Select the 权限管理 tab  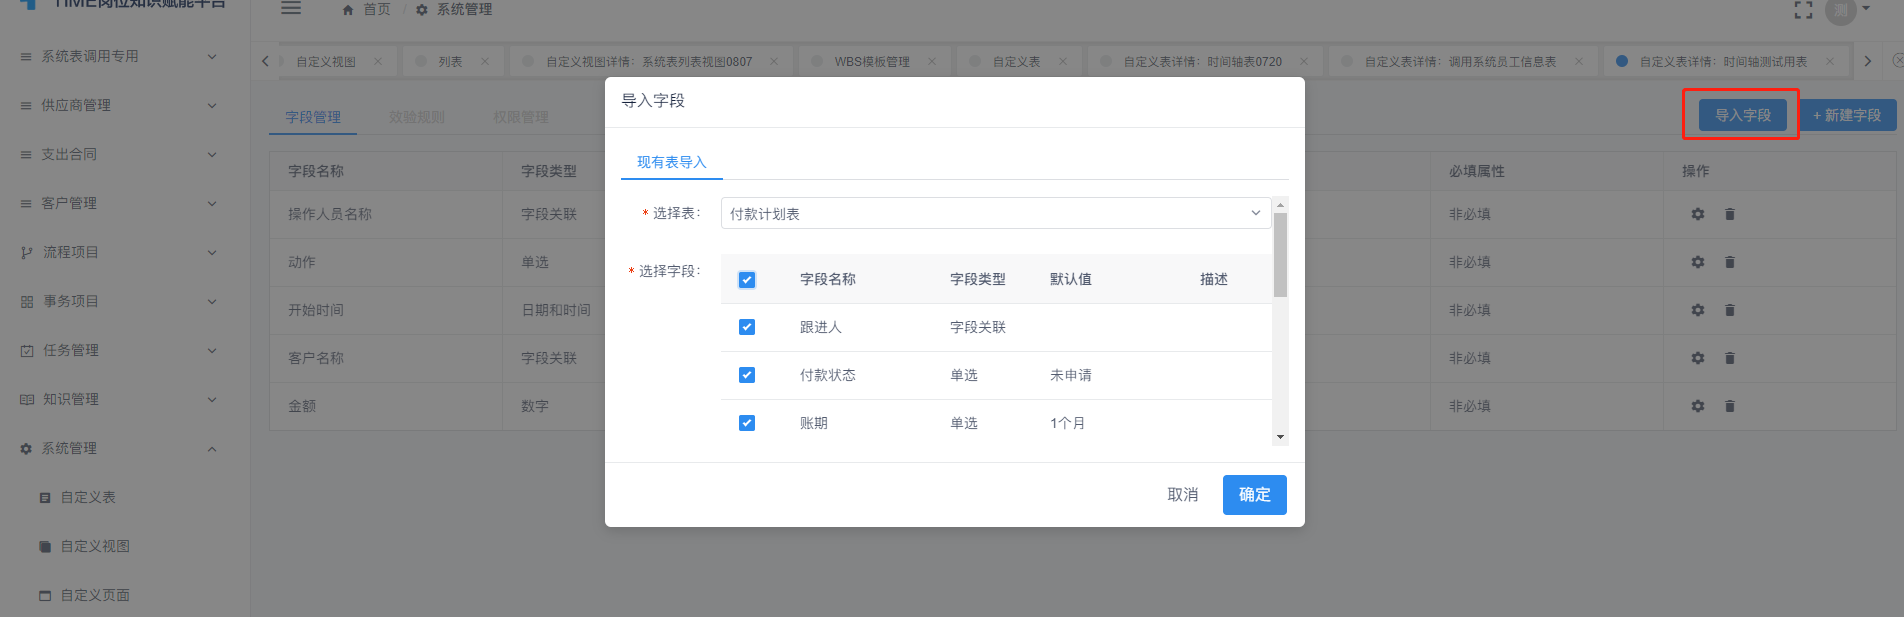pyautogui.click(x=521, y=117)
